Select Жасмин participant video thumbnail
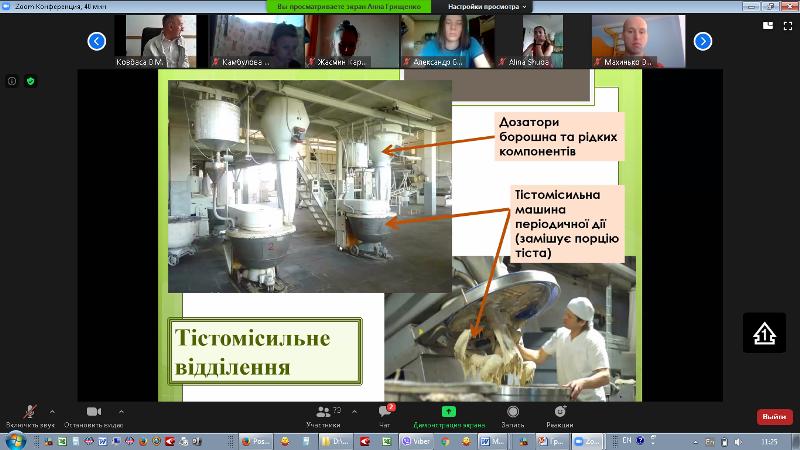The height and width of the screenshot is (450, 800). (x=352, y=41)
